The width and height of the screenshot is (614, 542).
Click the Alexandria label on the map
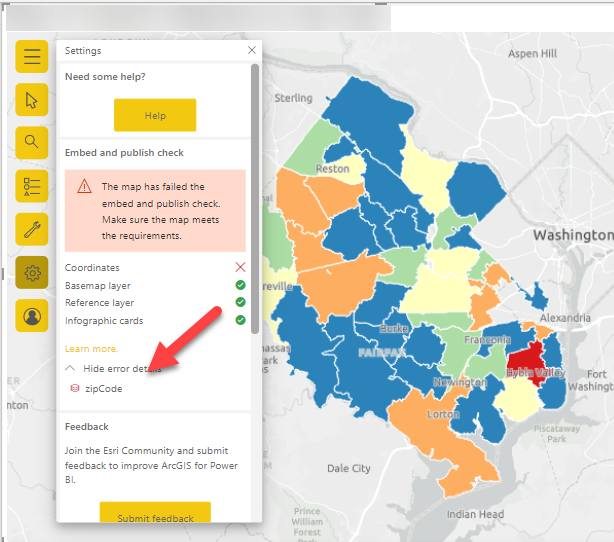(565, 318)
